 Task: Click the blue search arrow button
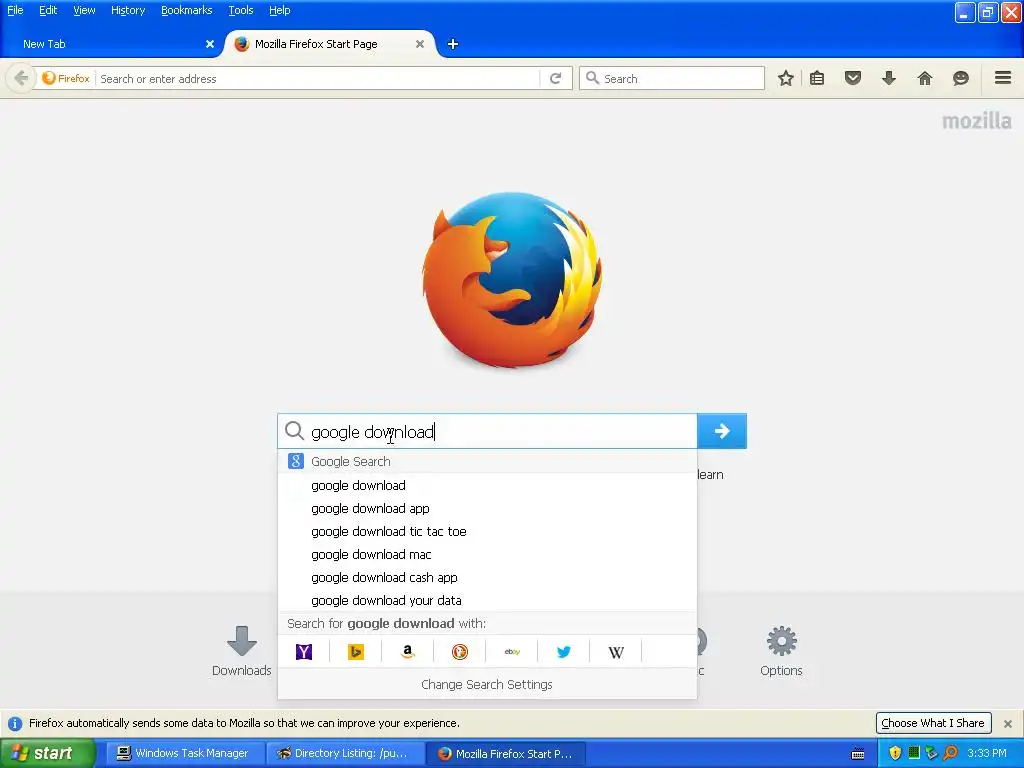722,431
